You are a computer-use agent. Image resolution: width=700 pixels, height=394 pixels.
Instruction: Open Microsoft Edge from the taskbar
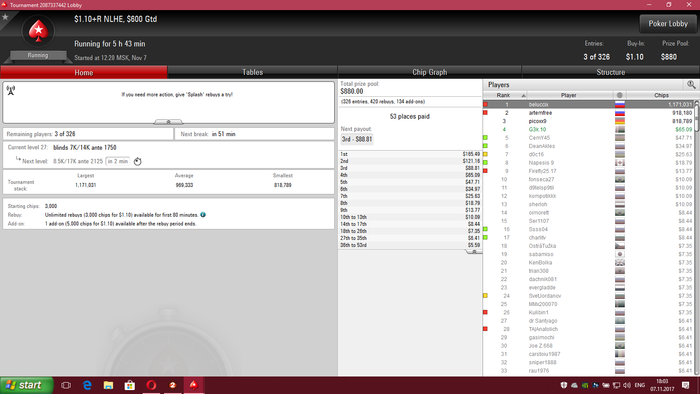point(87,385)
